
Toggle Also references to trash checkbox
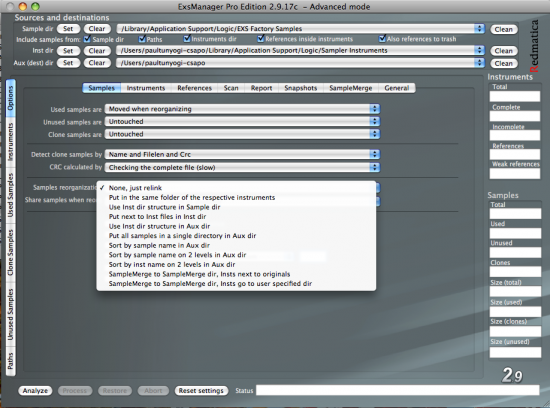382,39
